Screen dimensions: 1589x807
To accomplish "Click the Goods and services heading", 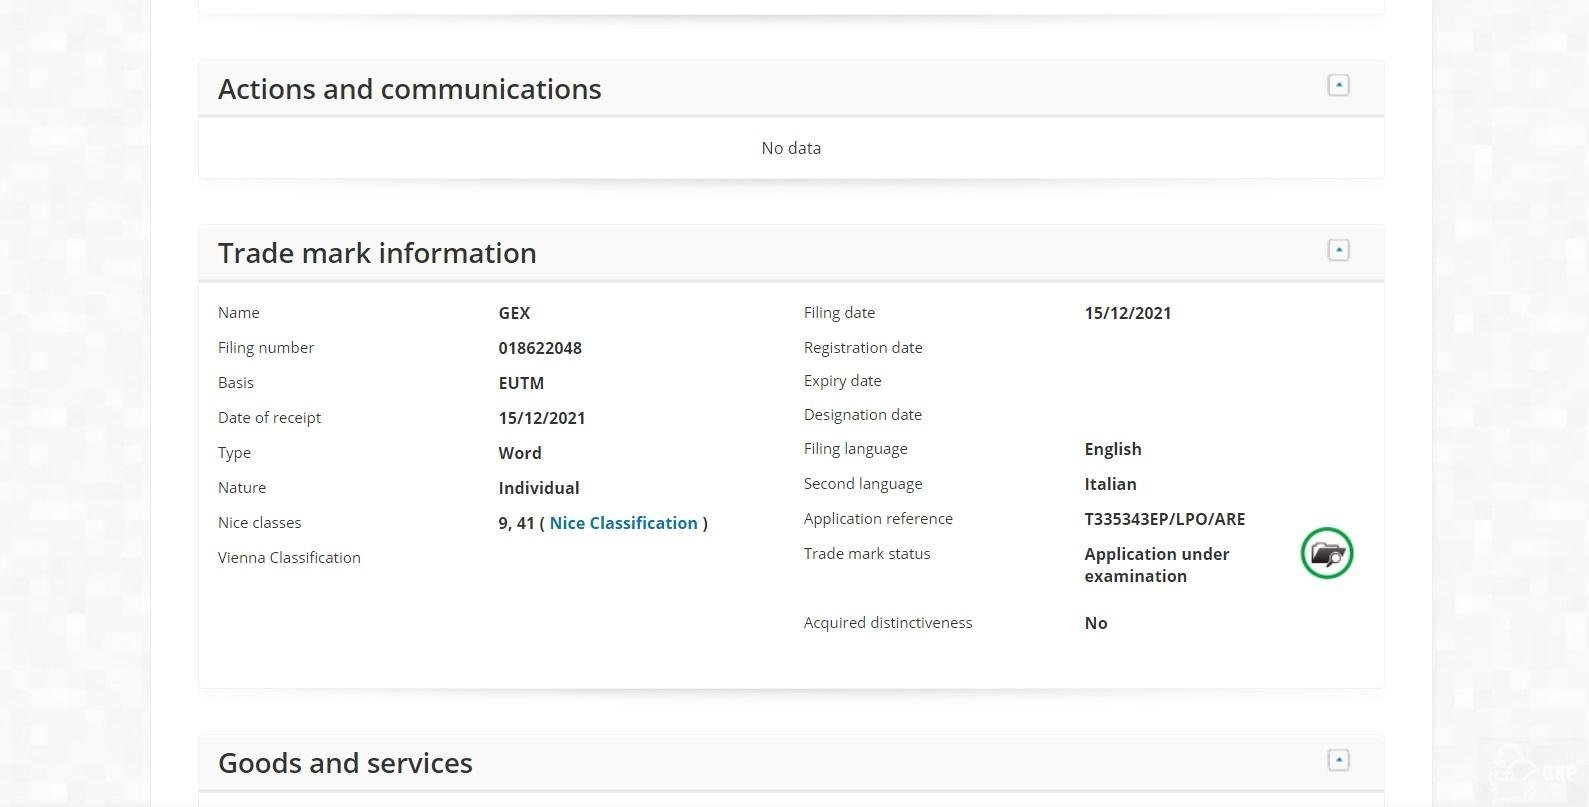I will pyautogui.click(x=345, y=763).
